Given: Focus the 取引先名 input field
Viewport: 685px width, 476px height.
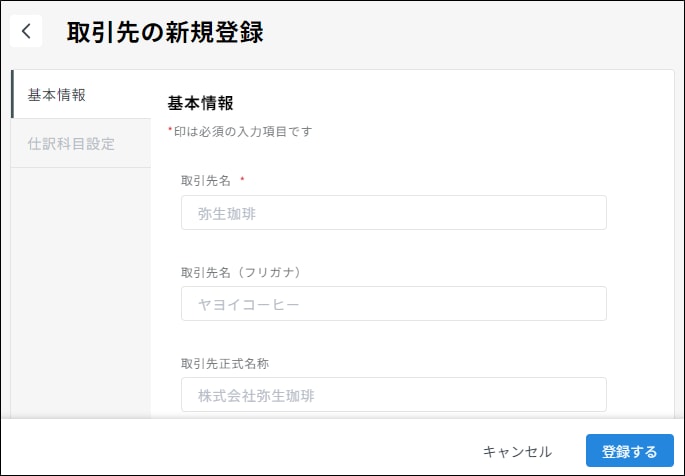Looking at the screenshot, I should [394, 213].
